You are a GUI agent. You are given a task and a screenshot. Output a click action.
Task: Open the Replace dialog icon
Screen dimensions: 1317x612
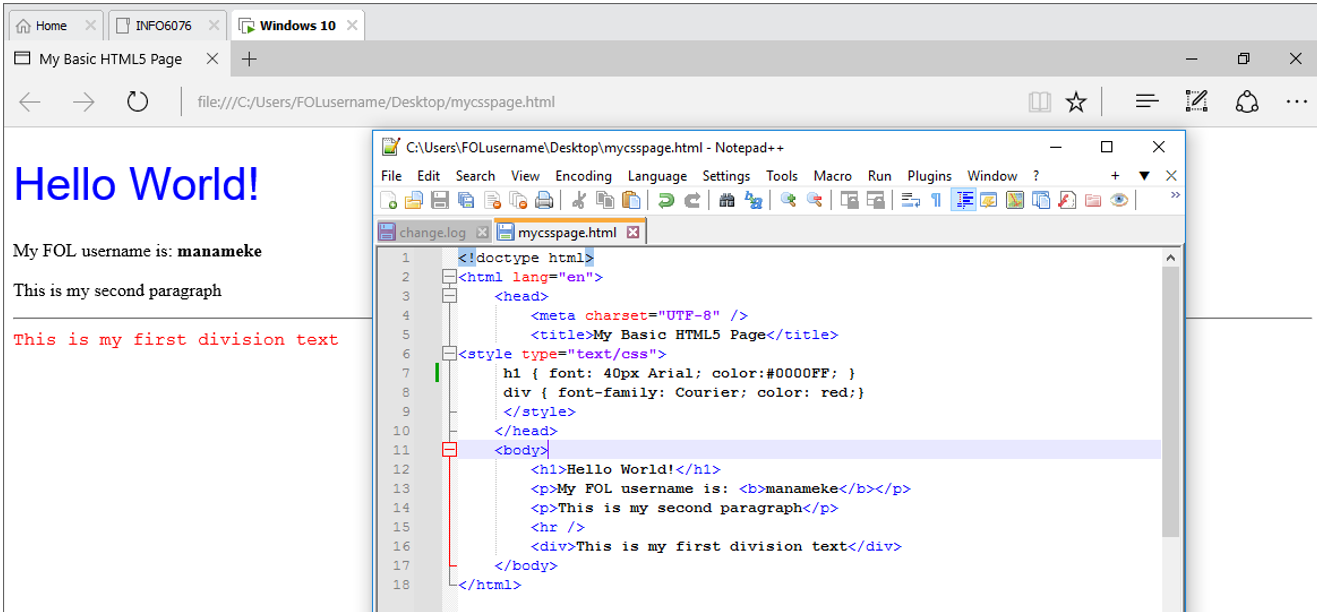tap(752, 200)
